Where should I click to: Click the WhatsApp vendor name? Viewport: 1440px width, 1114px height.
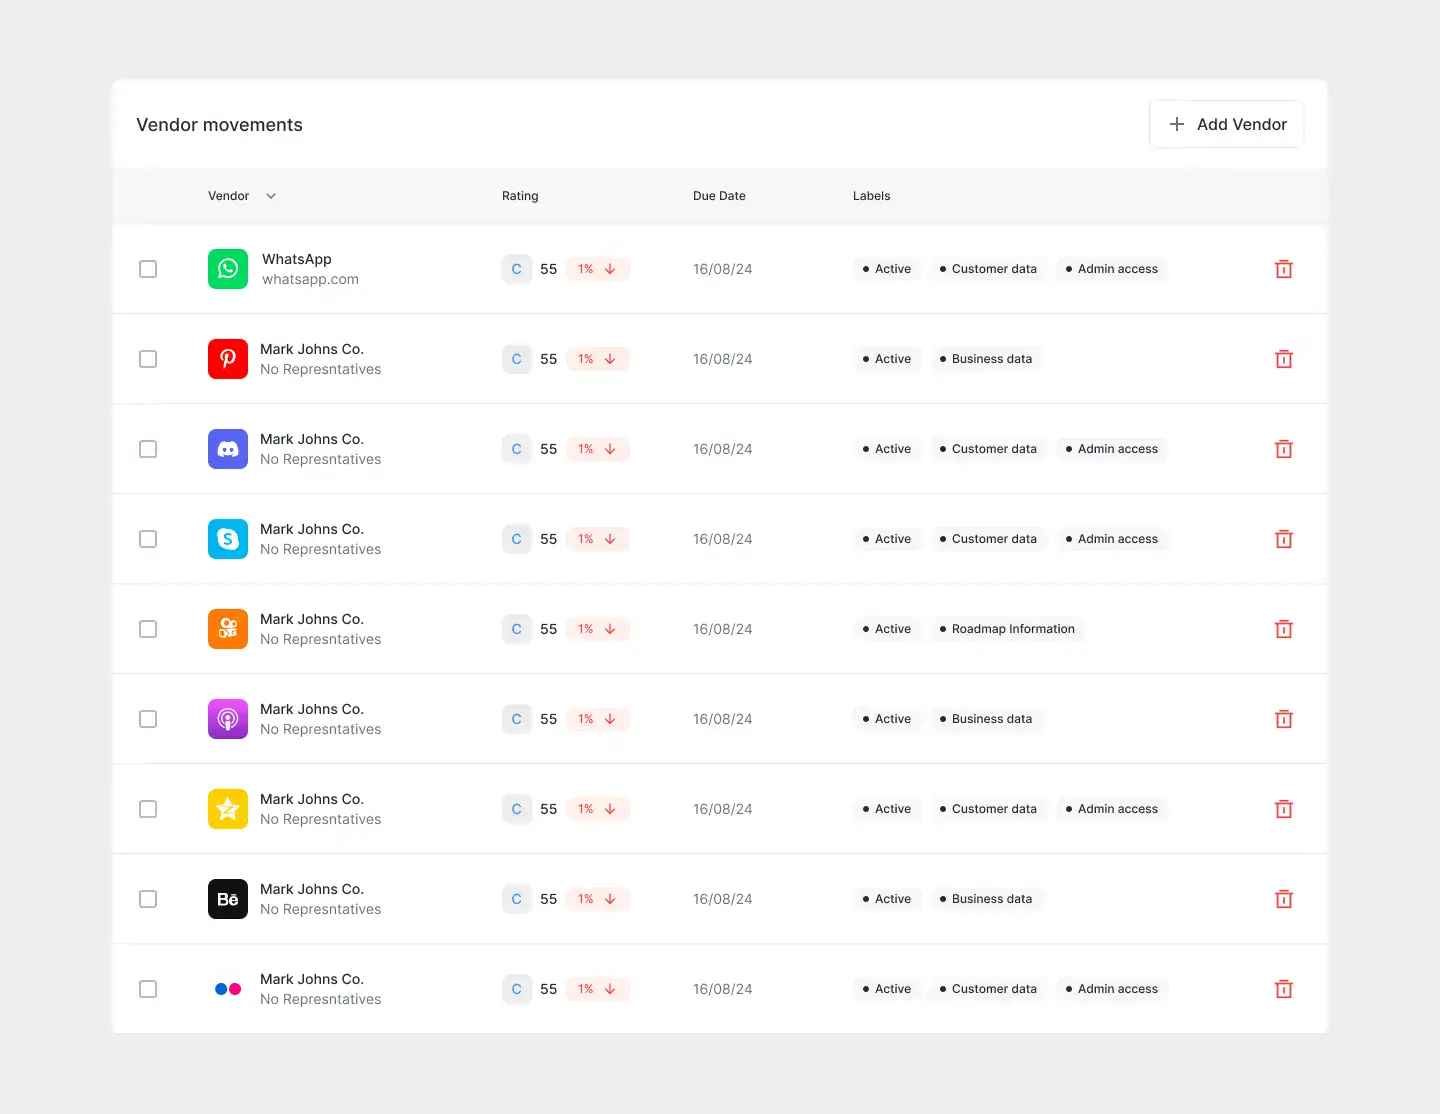tap(297, 259)
